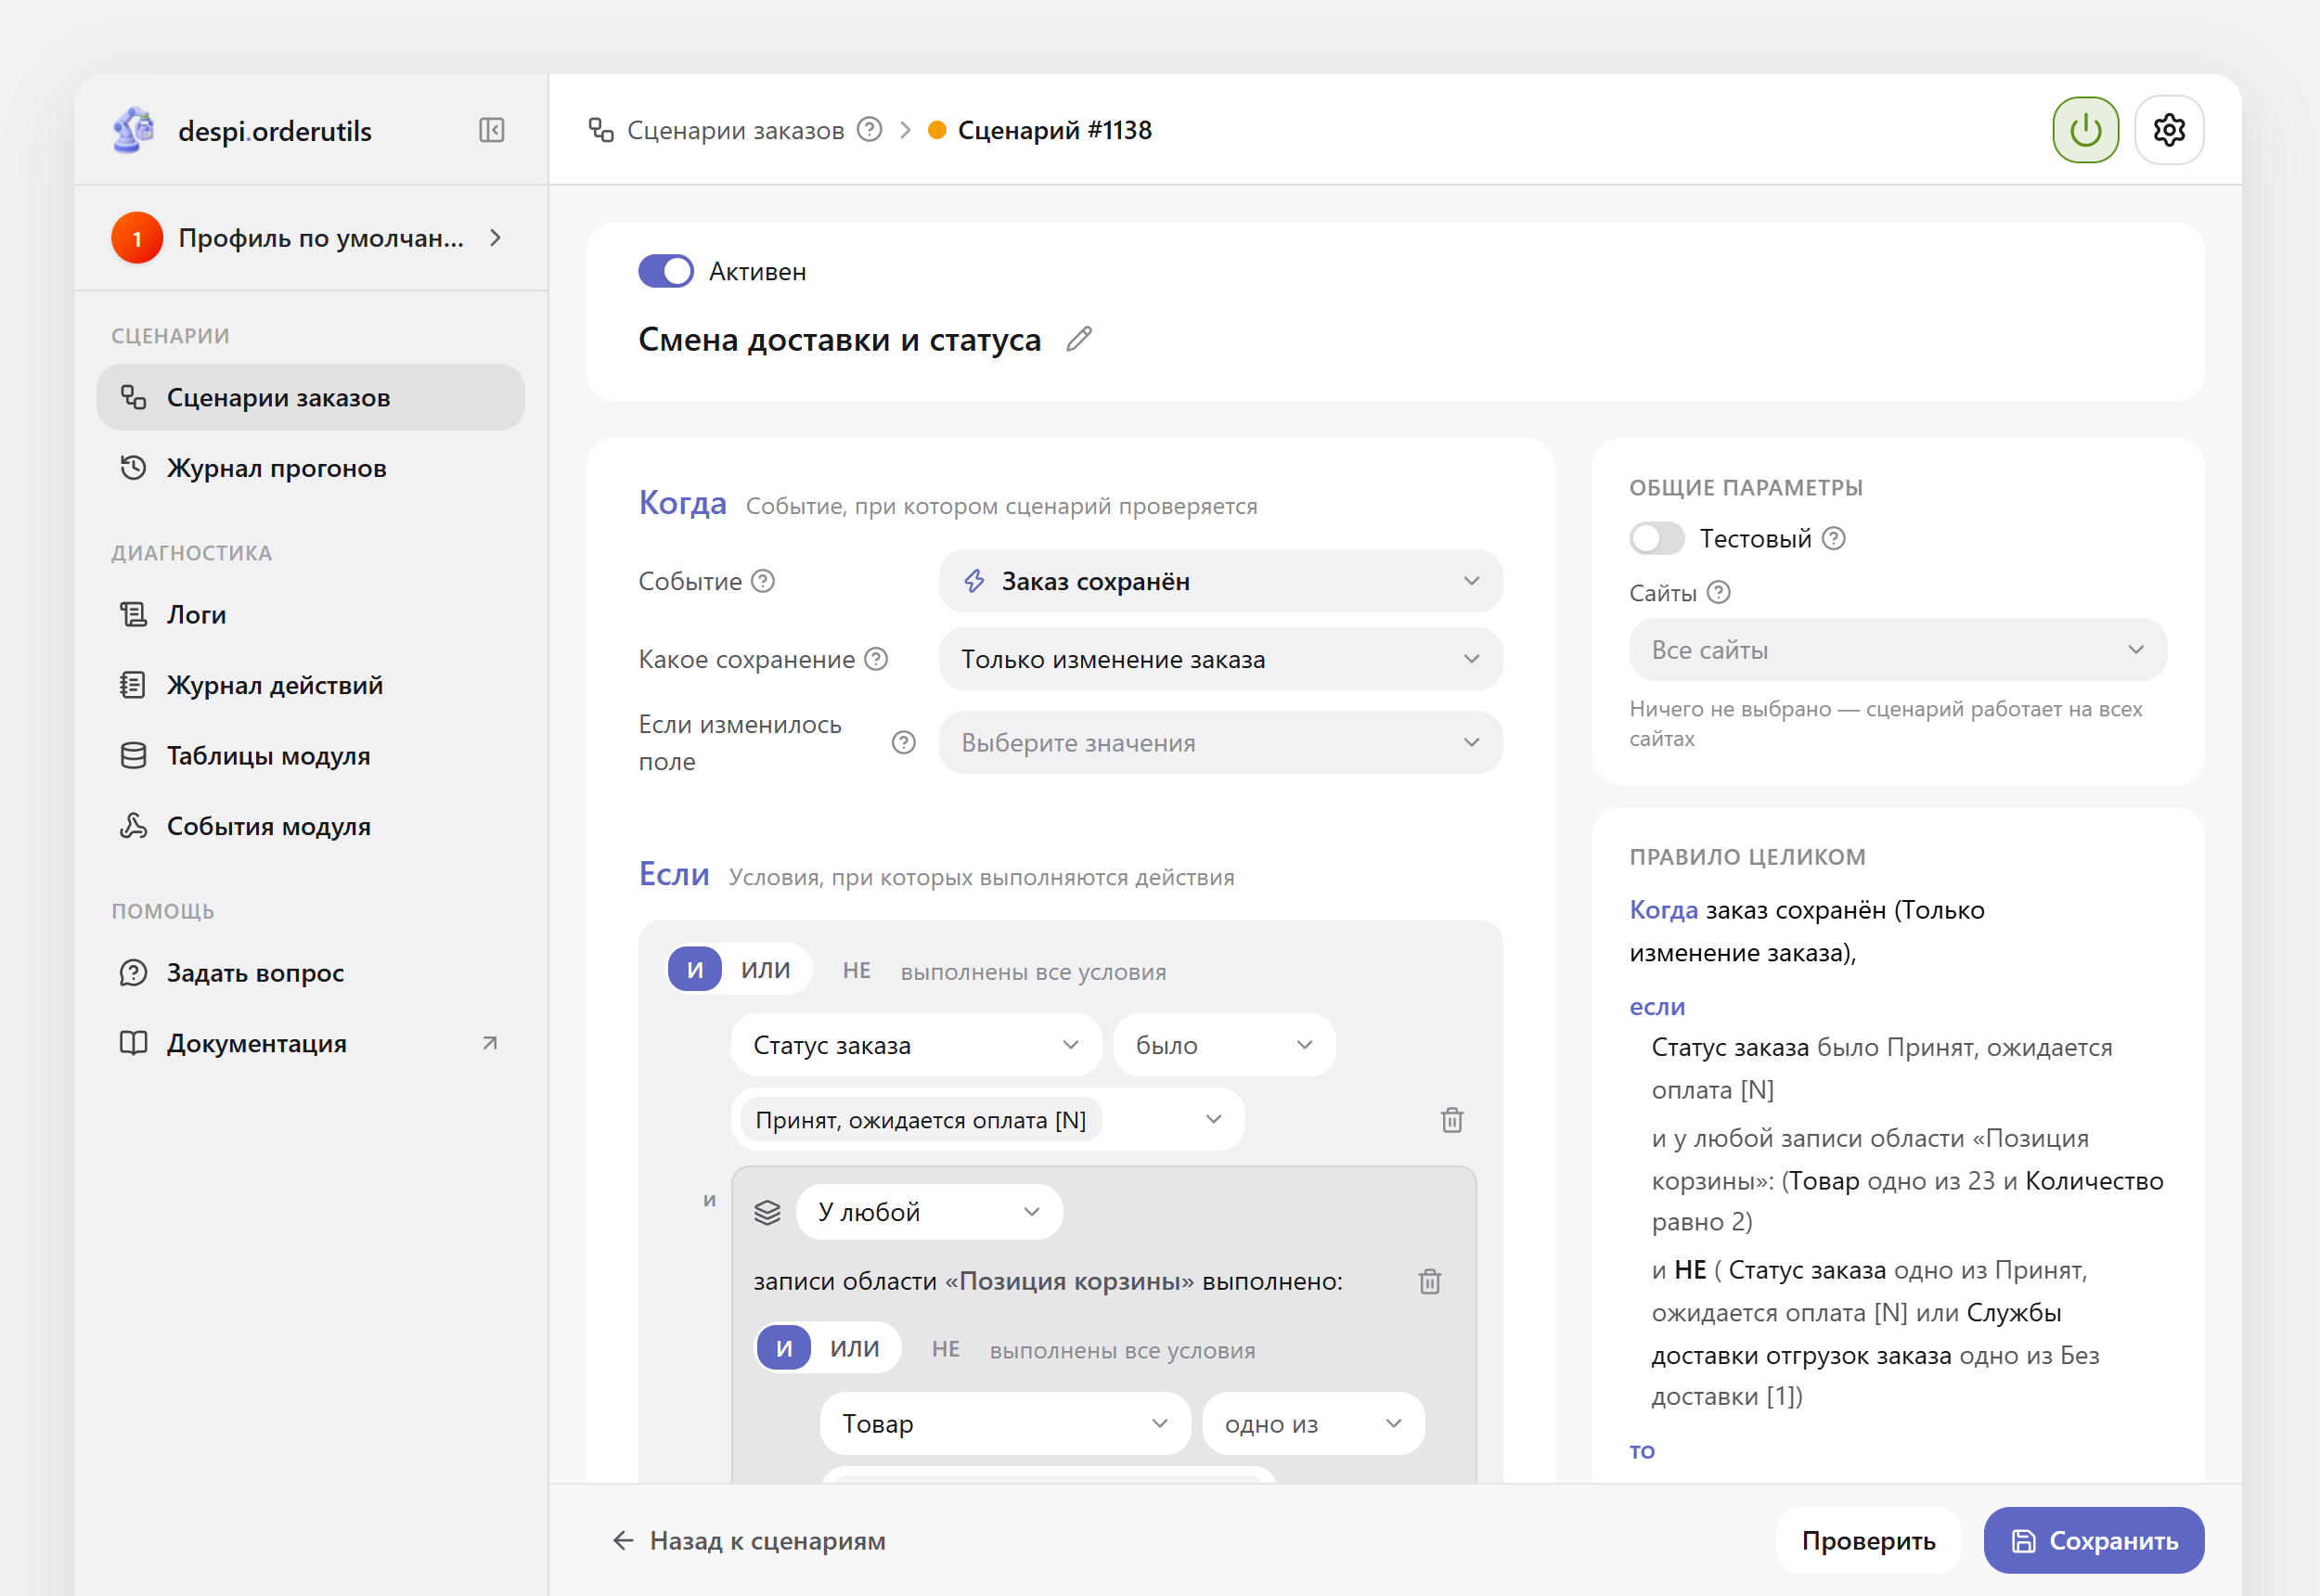Click help icon next to Какое сохранение
Screen dimensions: 2320x1596
point(876,659)
